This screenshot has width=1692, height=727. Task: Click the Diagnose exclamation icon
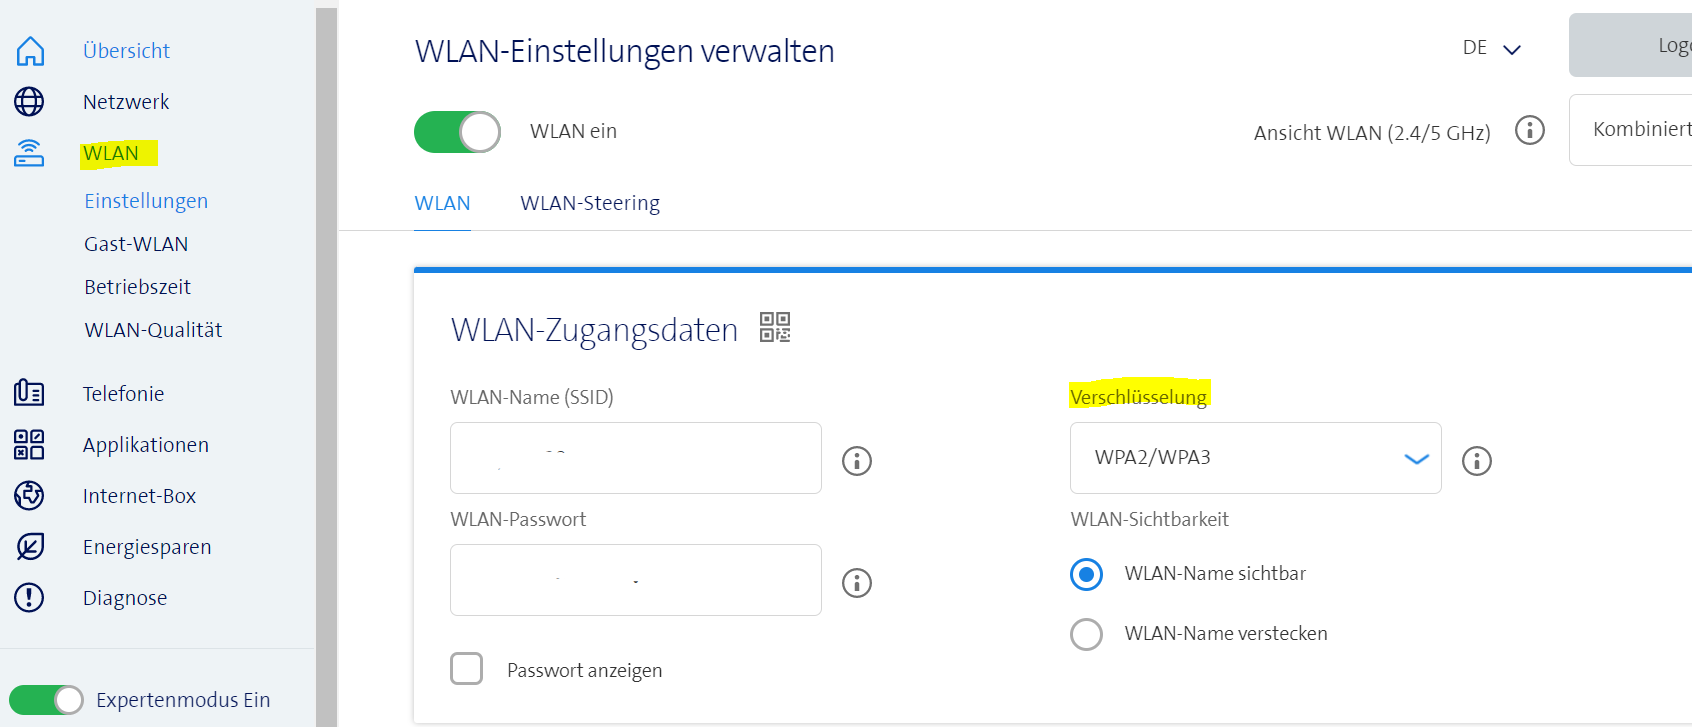(29, 597)
